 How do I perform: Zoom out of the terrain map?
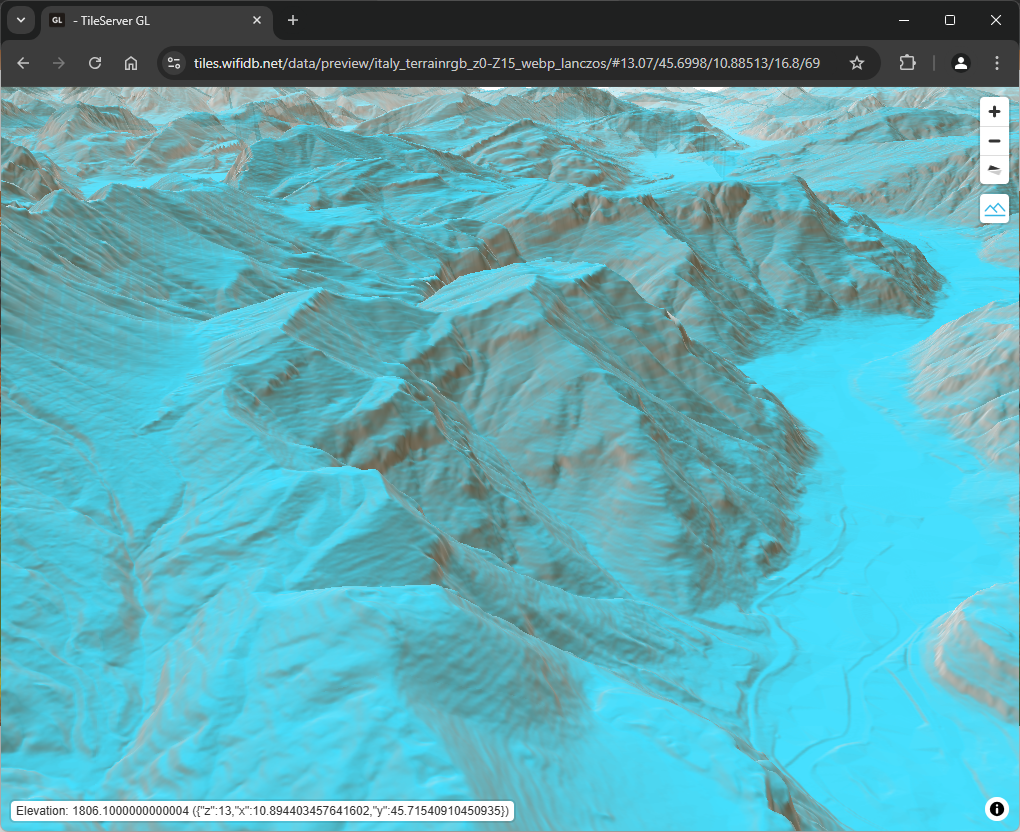tap(993, 141)
